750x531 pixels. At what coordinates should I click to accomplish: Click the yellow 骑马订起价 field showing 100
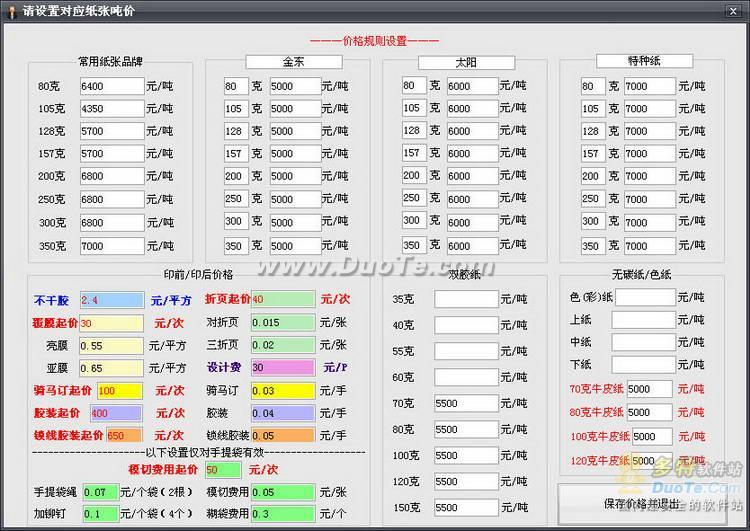(120, 391)
